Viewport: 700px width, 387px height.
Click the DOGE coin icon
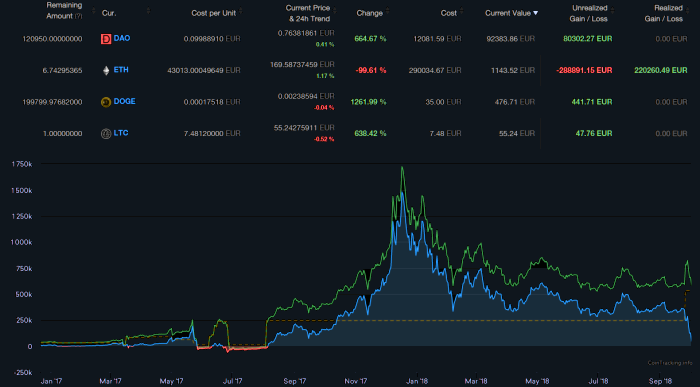pyautogui.click(x=106, y=102)
